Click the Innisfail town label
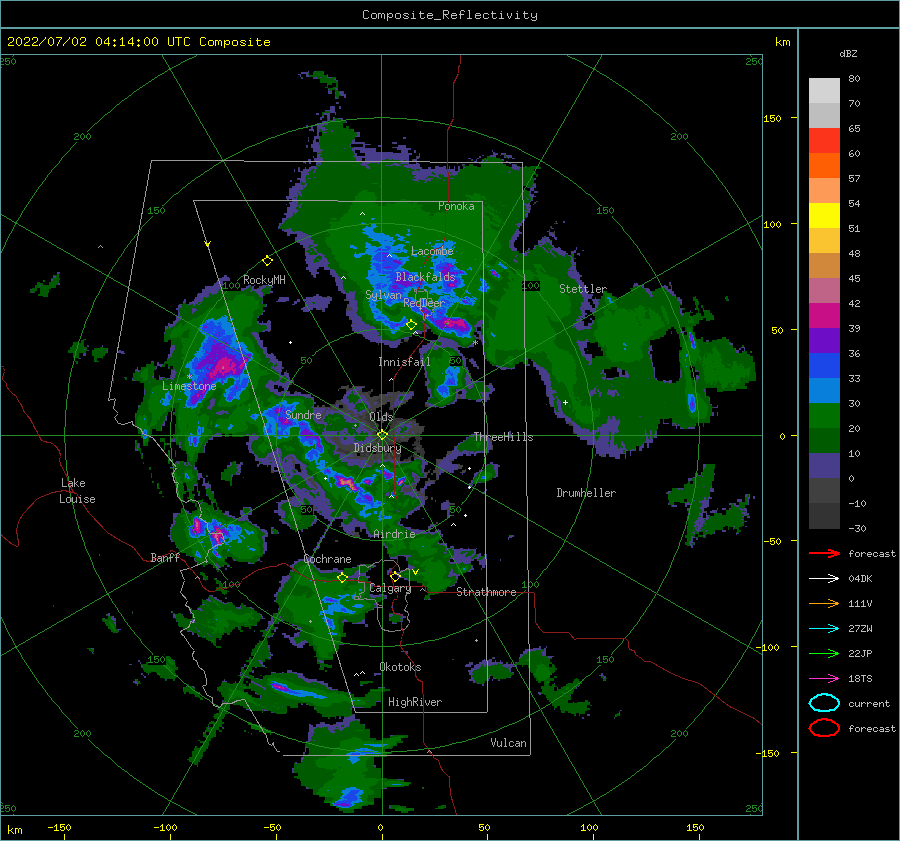Image resolution: width=900 pixels, height=841 pixels. [404, 362]
